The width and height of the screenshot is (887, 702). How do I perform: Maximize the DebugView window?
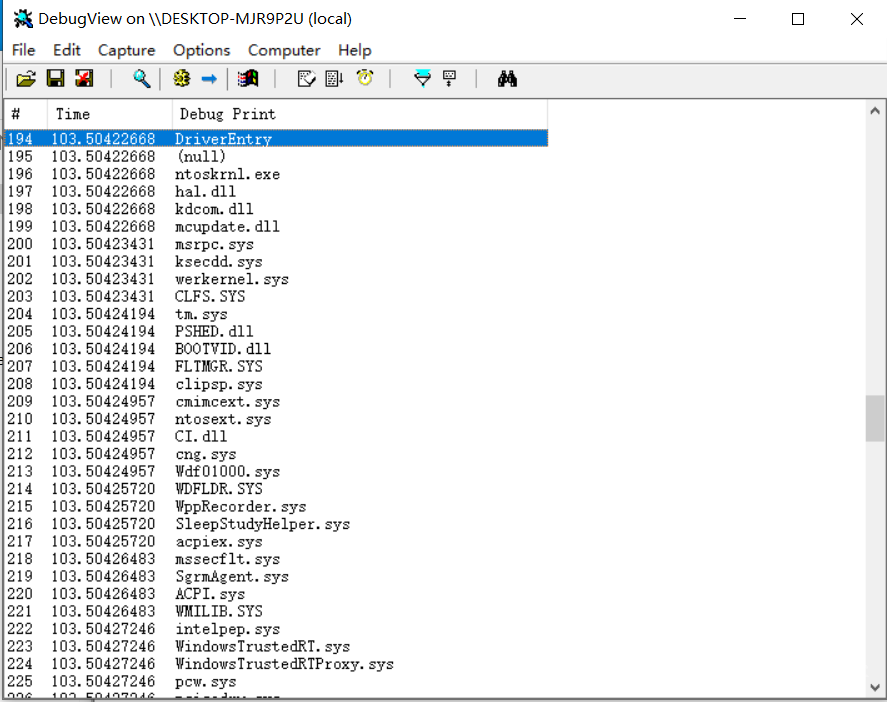pos(798,19)
